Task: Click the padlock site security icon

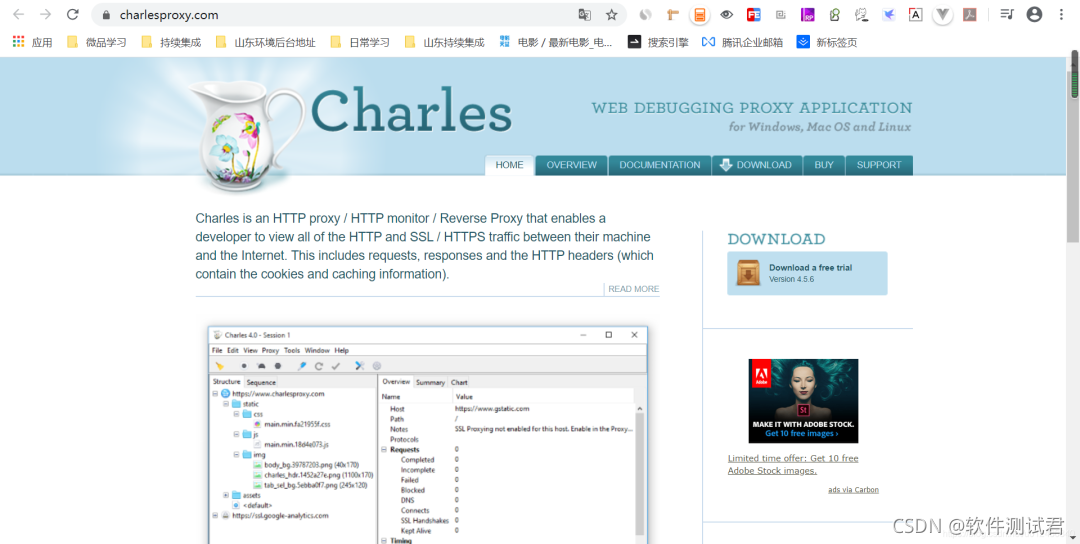Action: 105,15
